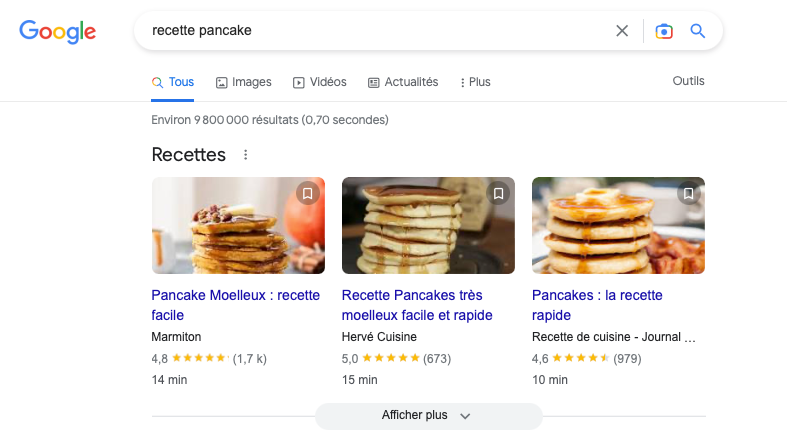Open Pancakes : la recette rapide link
787x440 pixels.
(597, 305)
